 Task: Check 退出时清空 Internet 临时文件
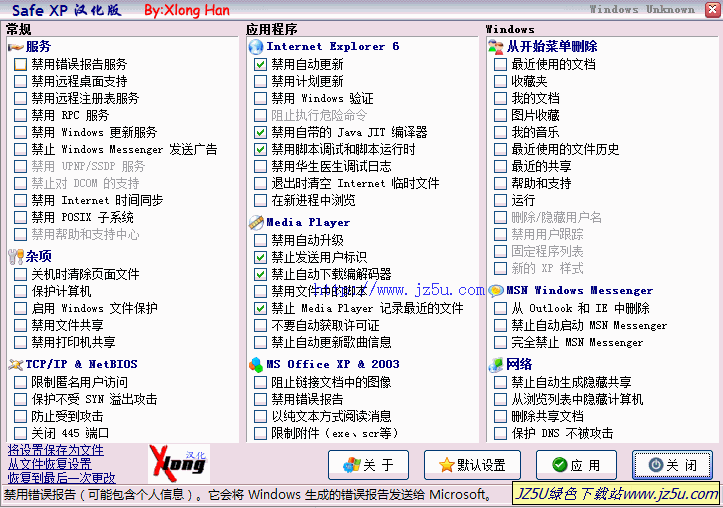tap(261, 183)
